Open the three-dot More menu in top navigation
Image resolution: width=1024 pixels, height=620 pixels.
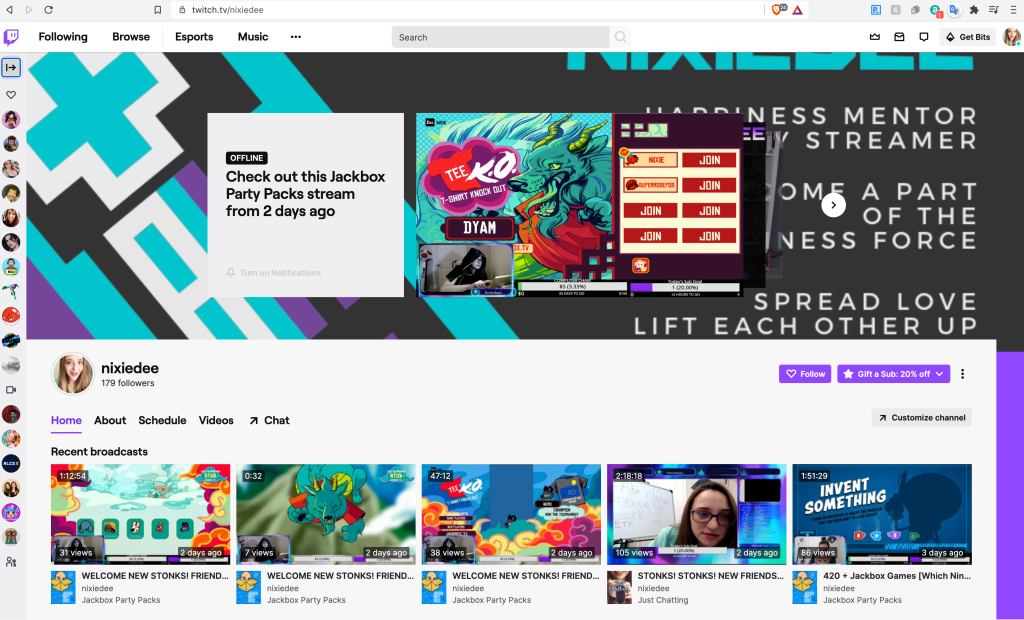[x=295, y=37]
